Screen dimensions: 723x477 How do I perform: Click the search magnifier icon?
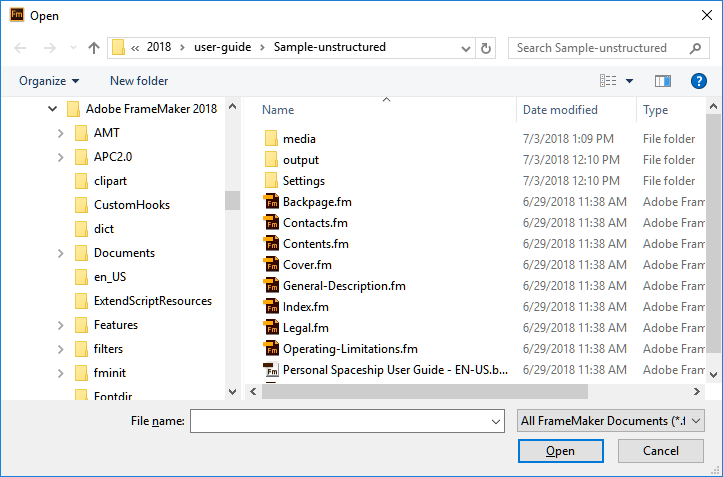tap(696, 47)
